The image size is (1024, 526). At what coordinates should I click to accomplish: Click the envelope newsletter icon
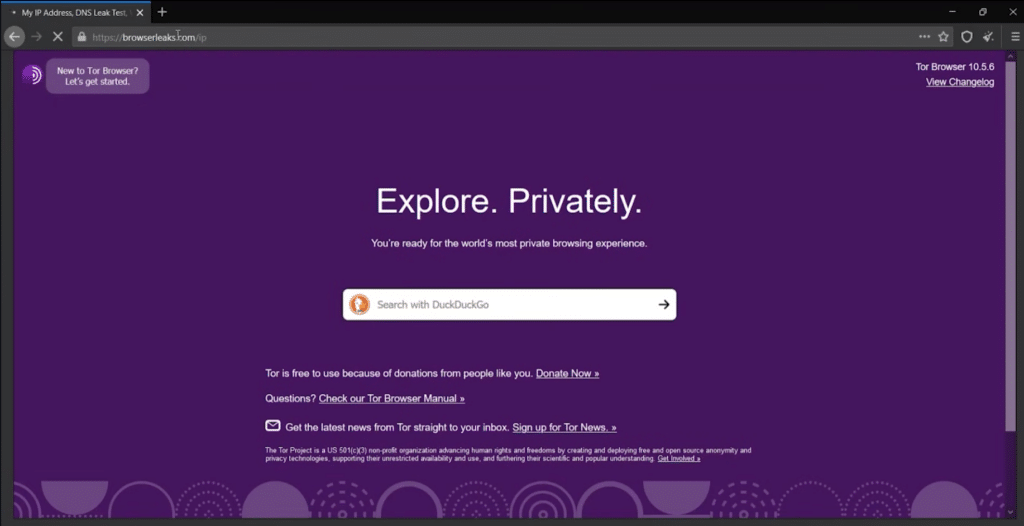[272, 426]
